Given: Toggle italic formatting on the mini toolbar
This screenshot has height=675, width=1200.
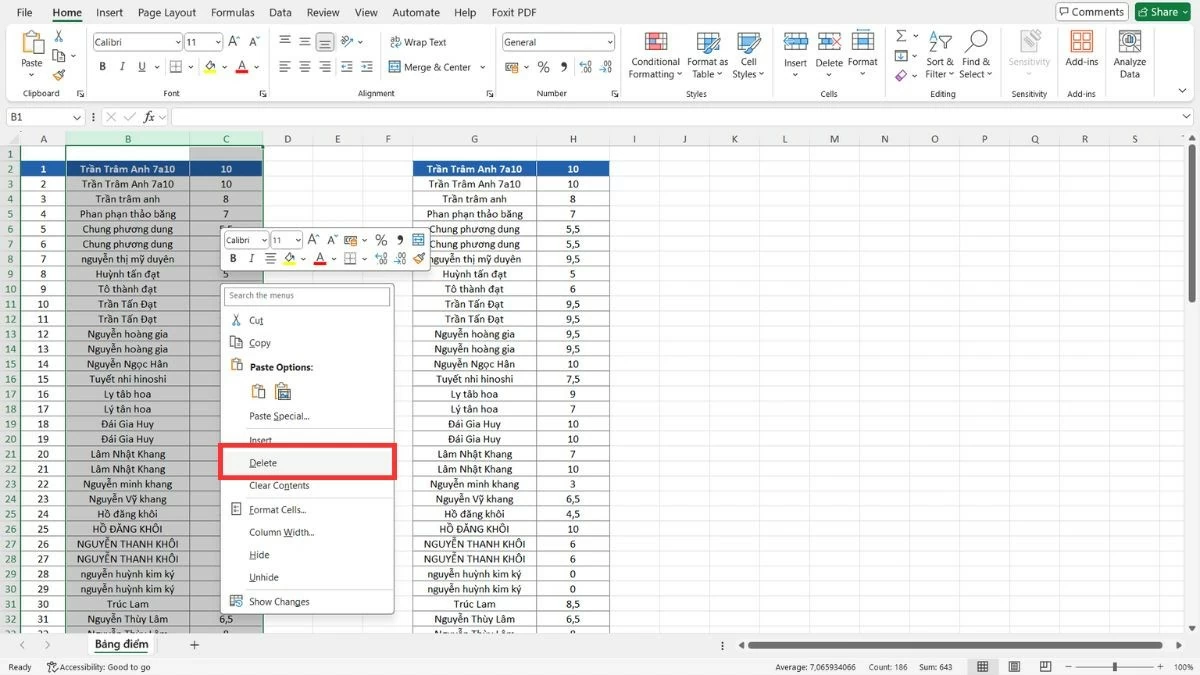Looking at the screenshot, I should [251, 257].
